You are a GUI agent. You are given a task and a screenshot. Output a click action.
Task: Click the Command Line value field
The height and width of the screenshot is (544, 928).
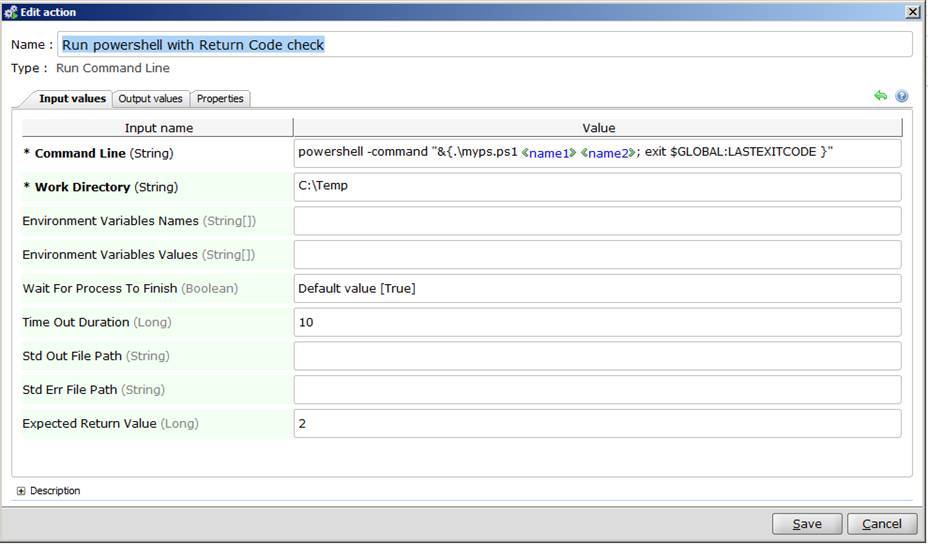597,153
